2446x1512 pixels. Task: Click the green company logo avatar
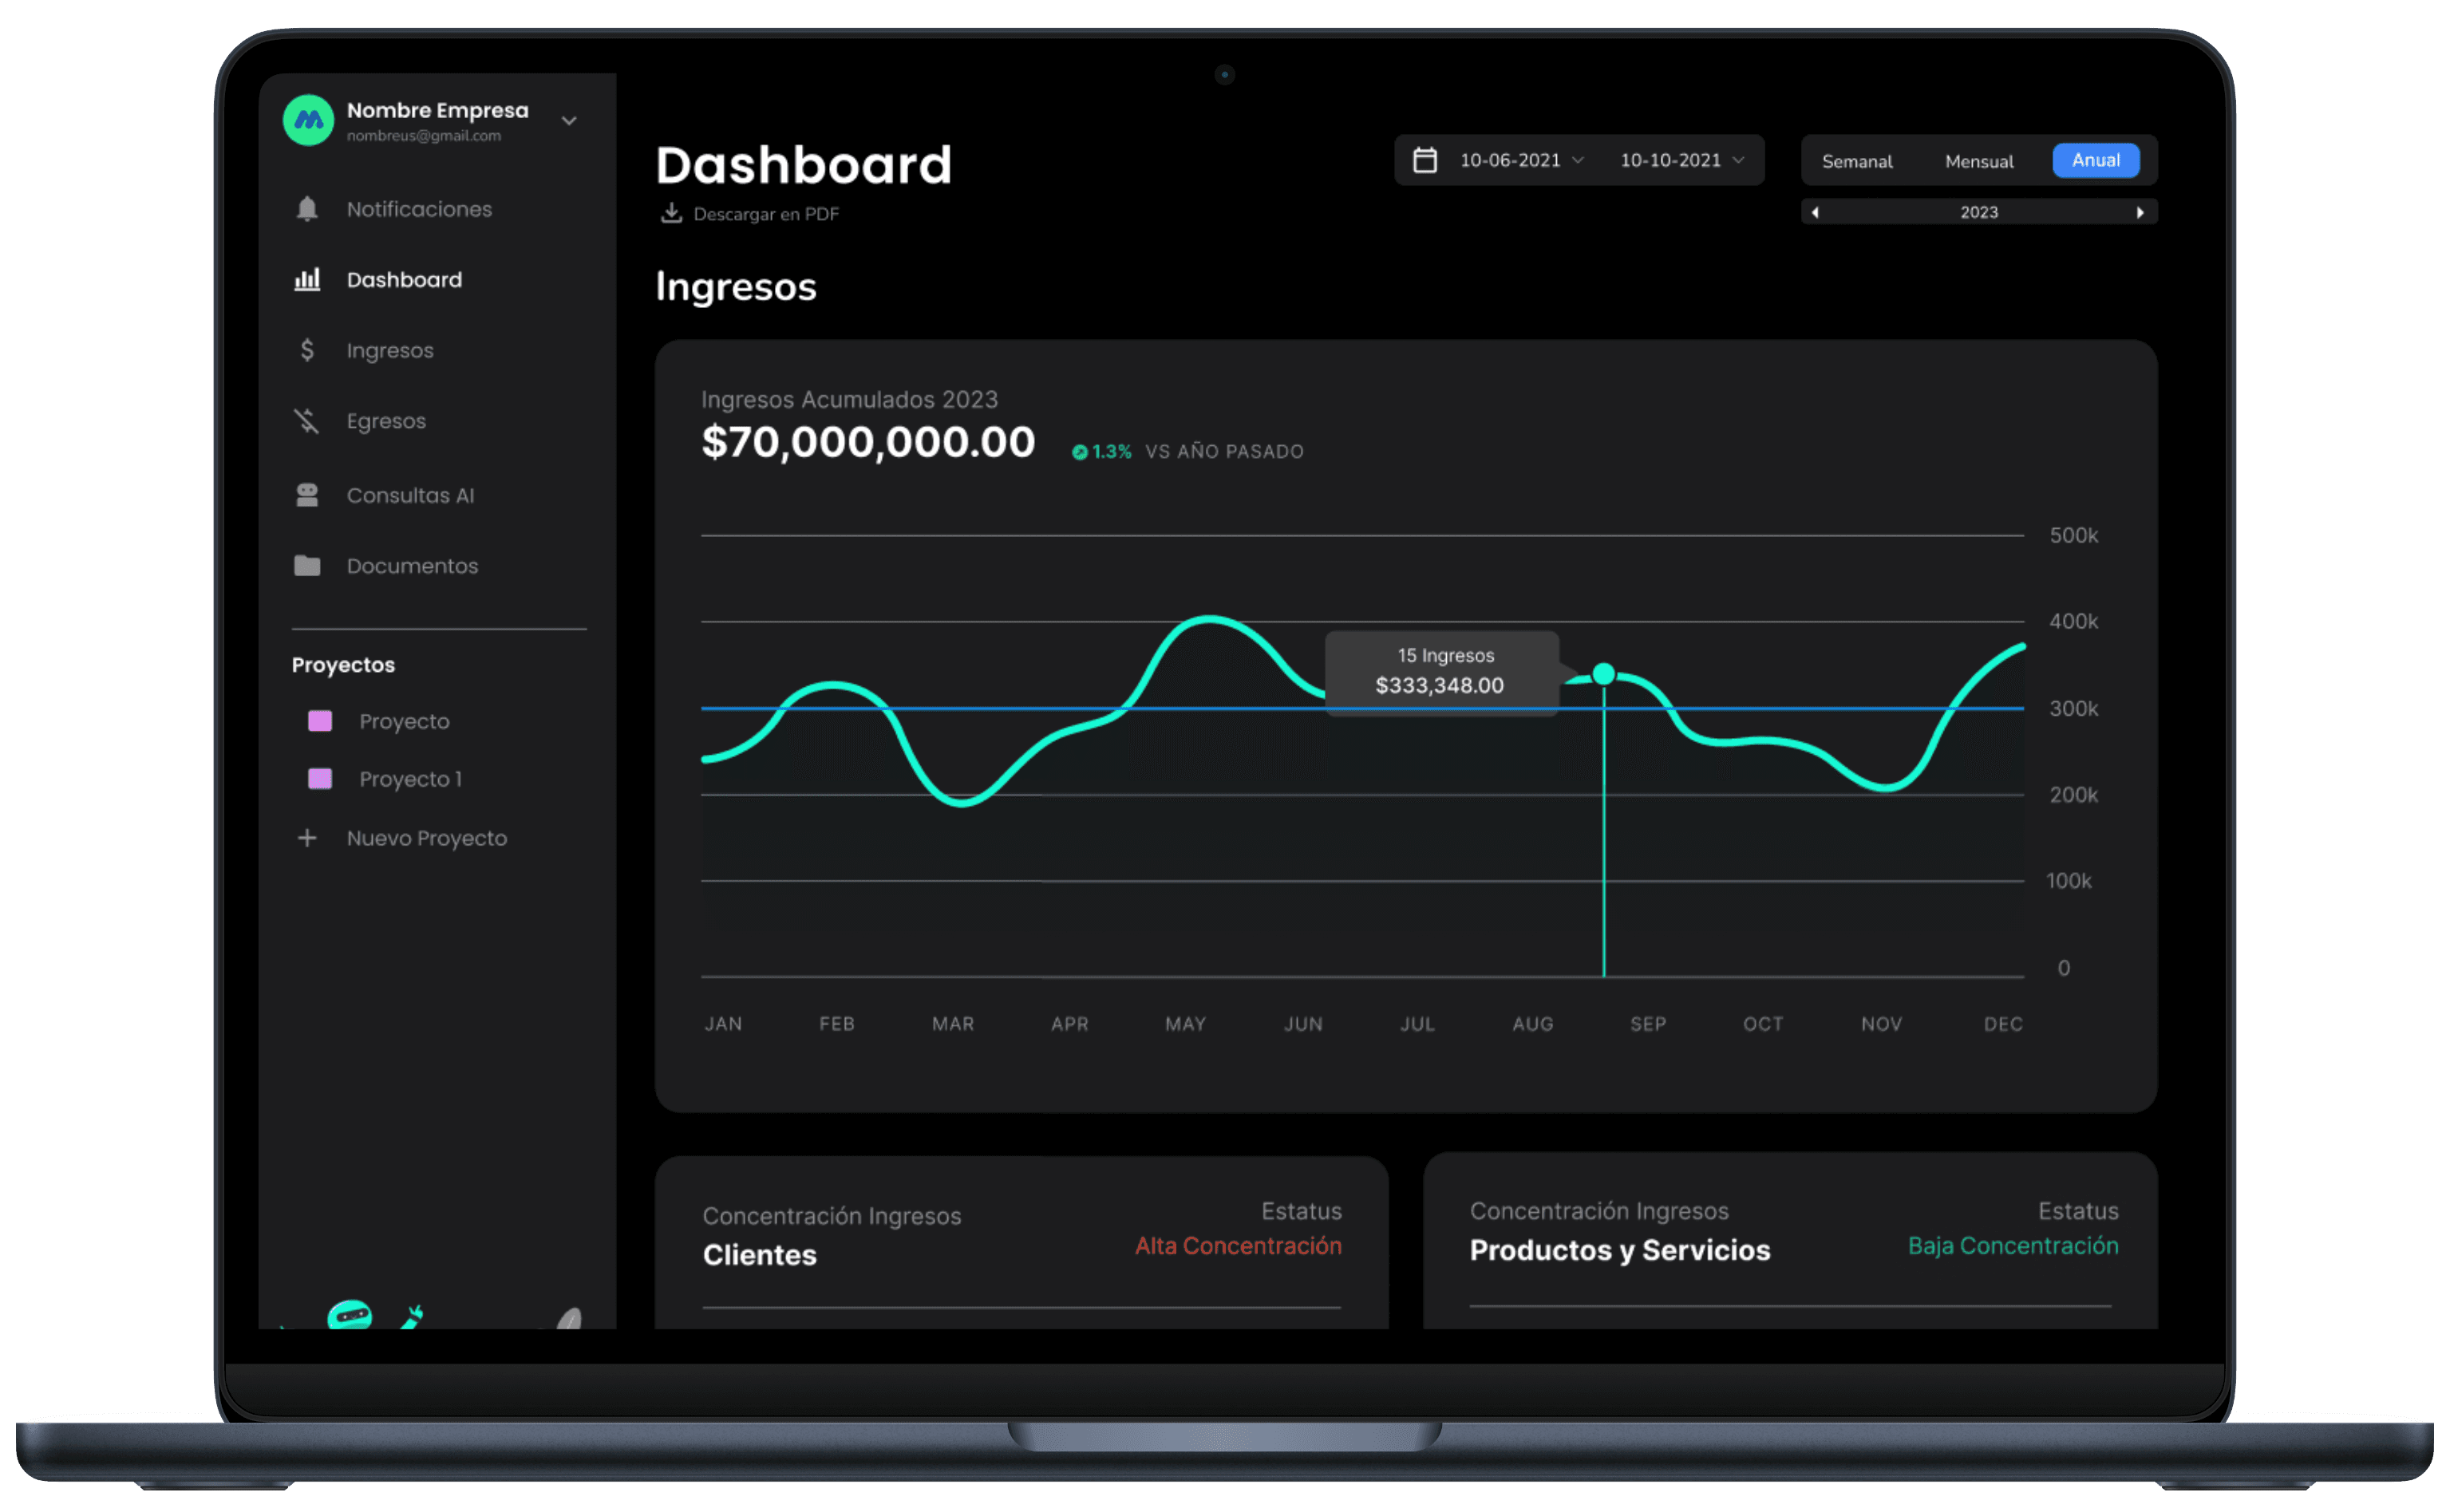(308, 120)
